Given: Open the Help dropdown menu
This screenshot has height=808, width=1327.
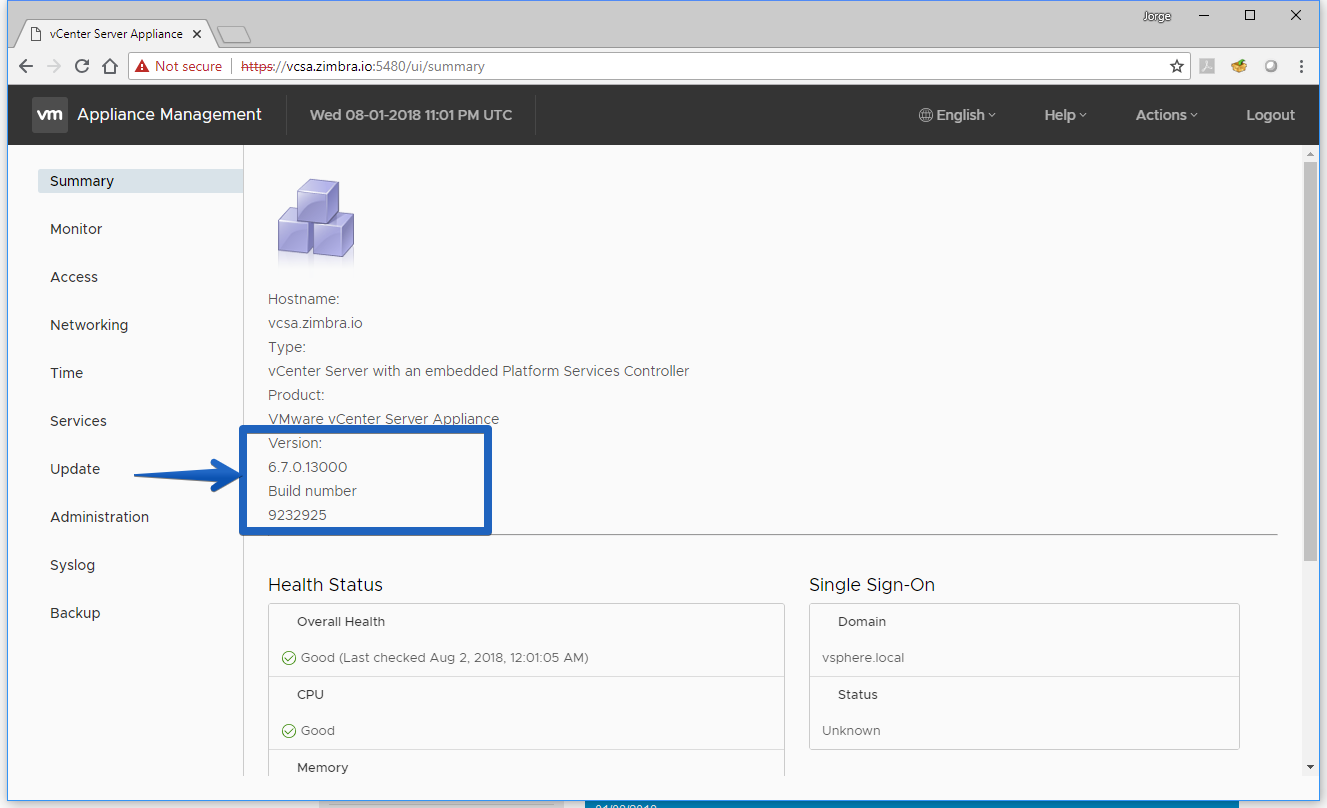Looking at the screenshot, I should coord(1065,115).
